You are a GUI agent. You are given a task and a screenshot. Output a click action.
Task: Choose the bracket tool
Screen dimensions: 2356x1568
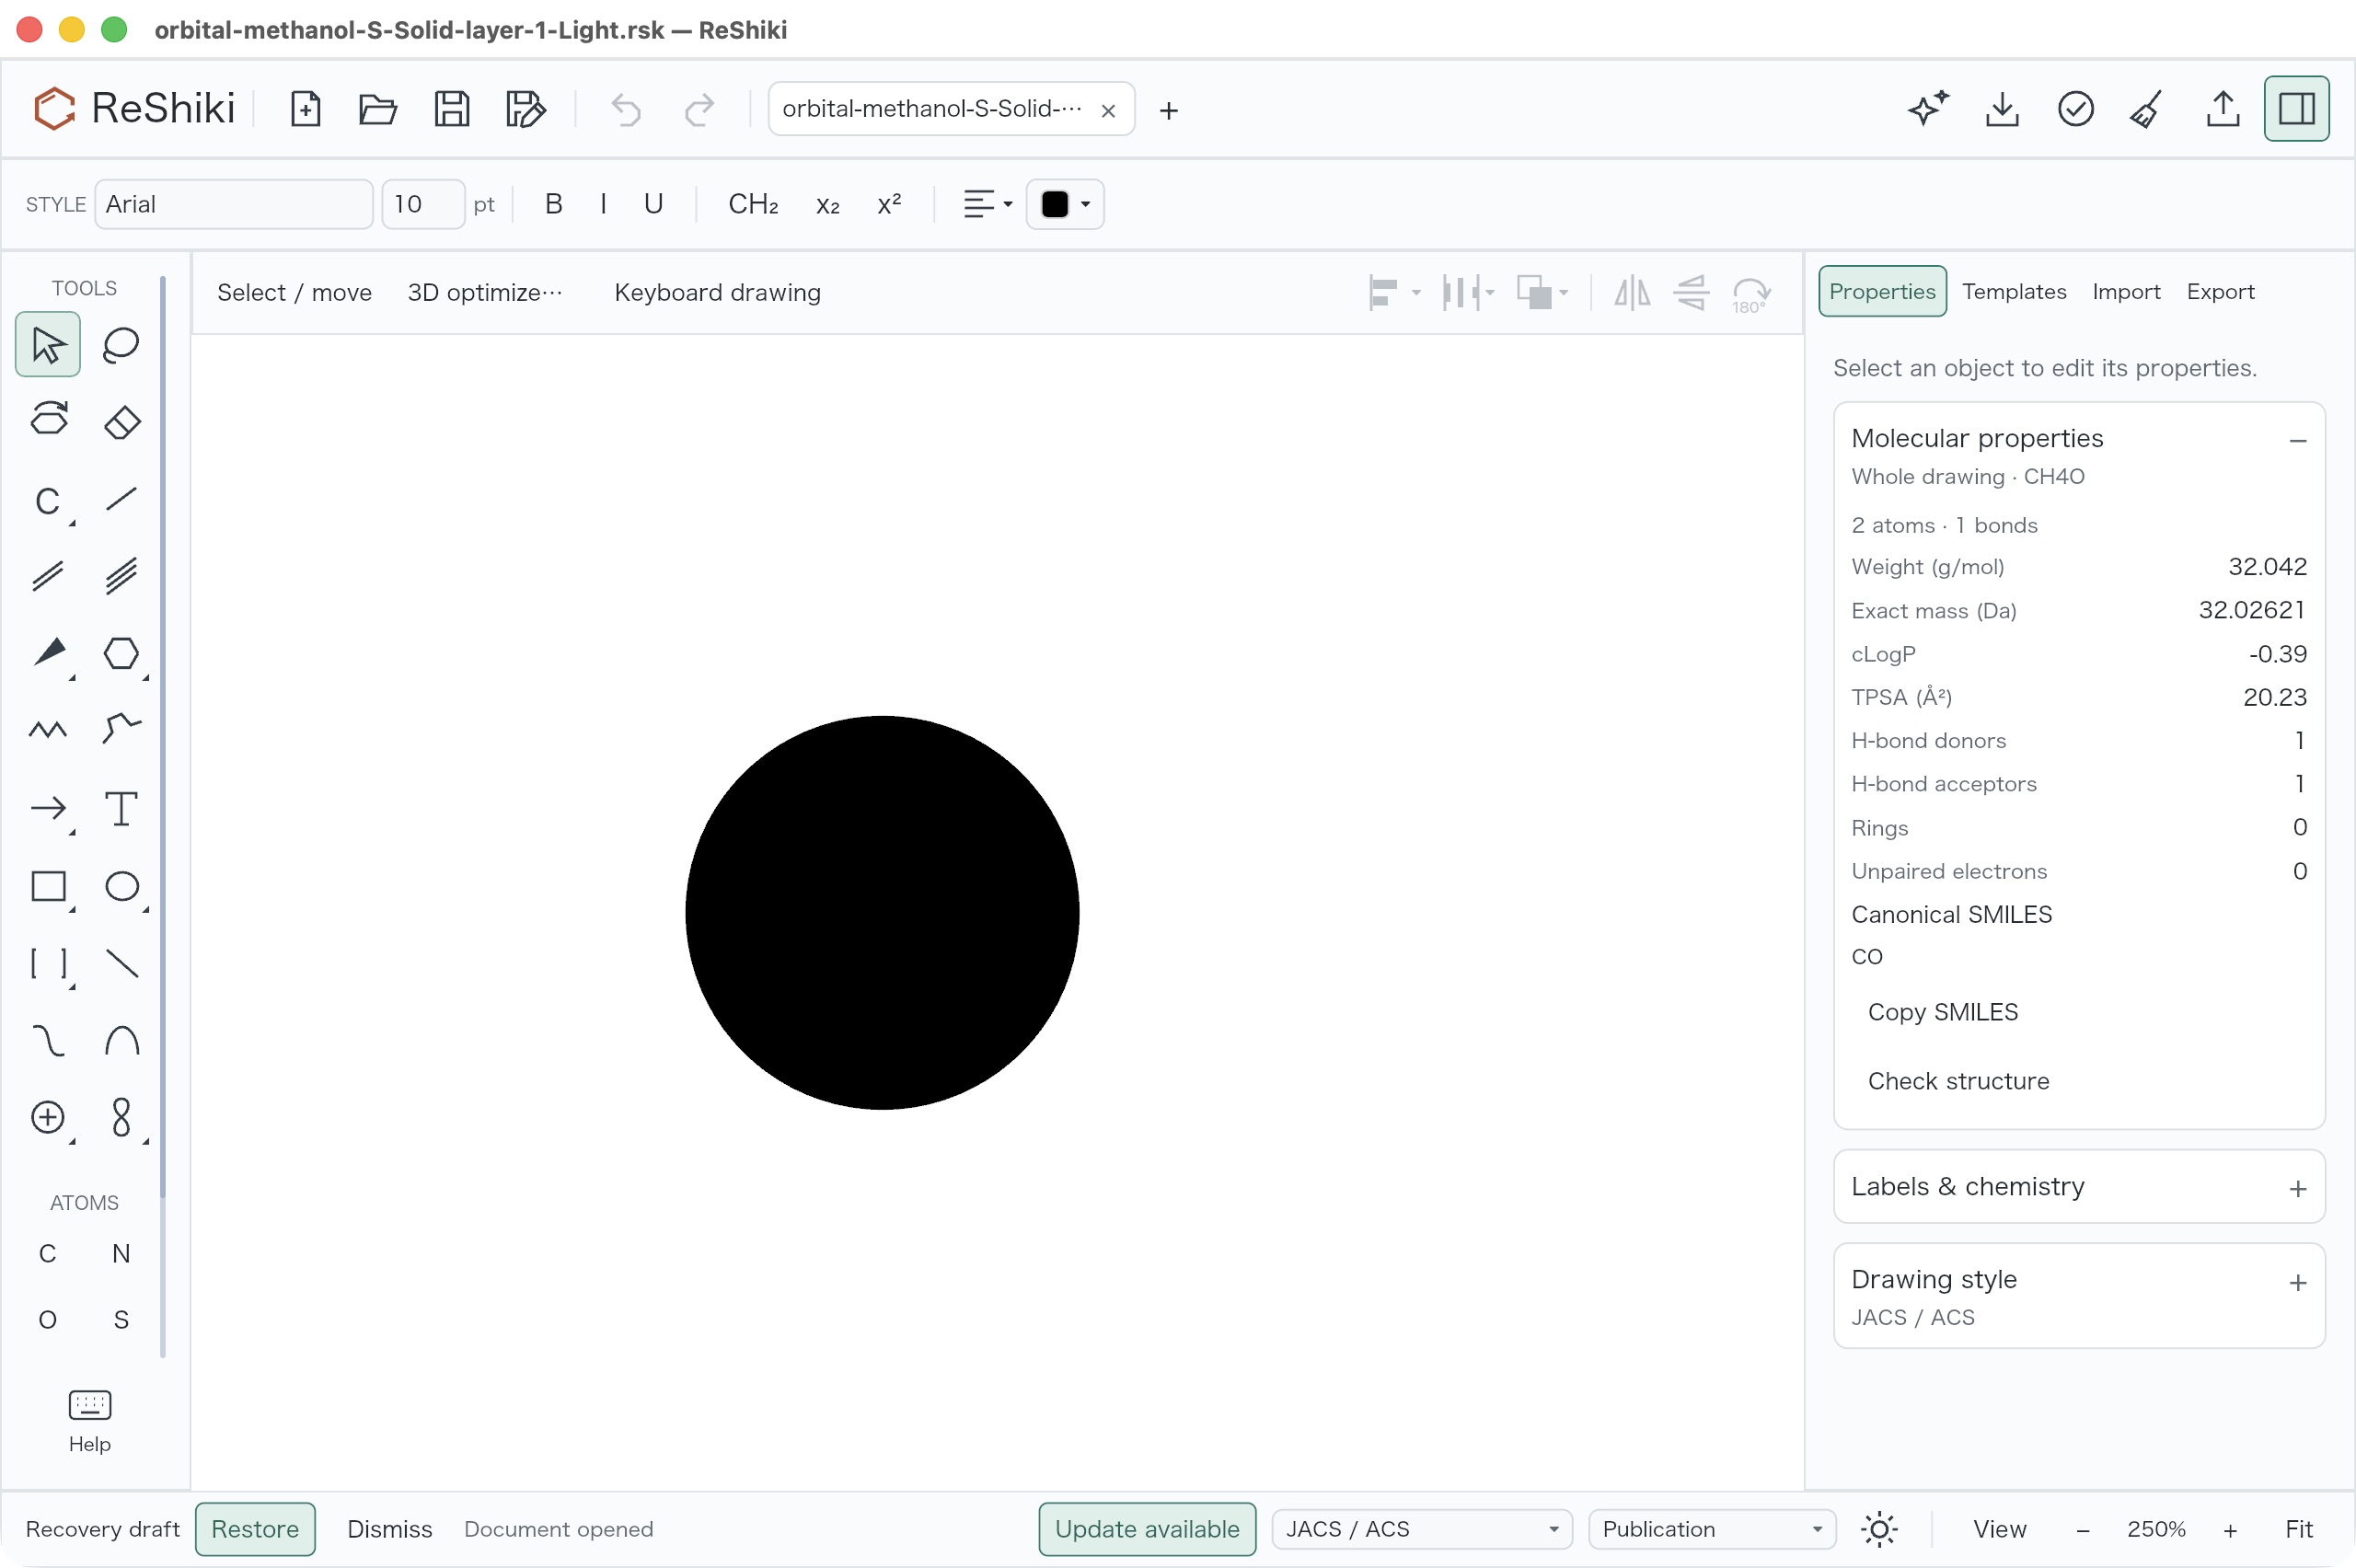[x=48, y=963]
